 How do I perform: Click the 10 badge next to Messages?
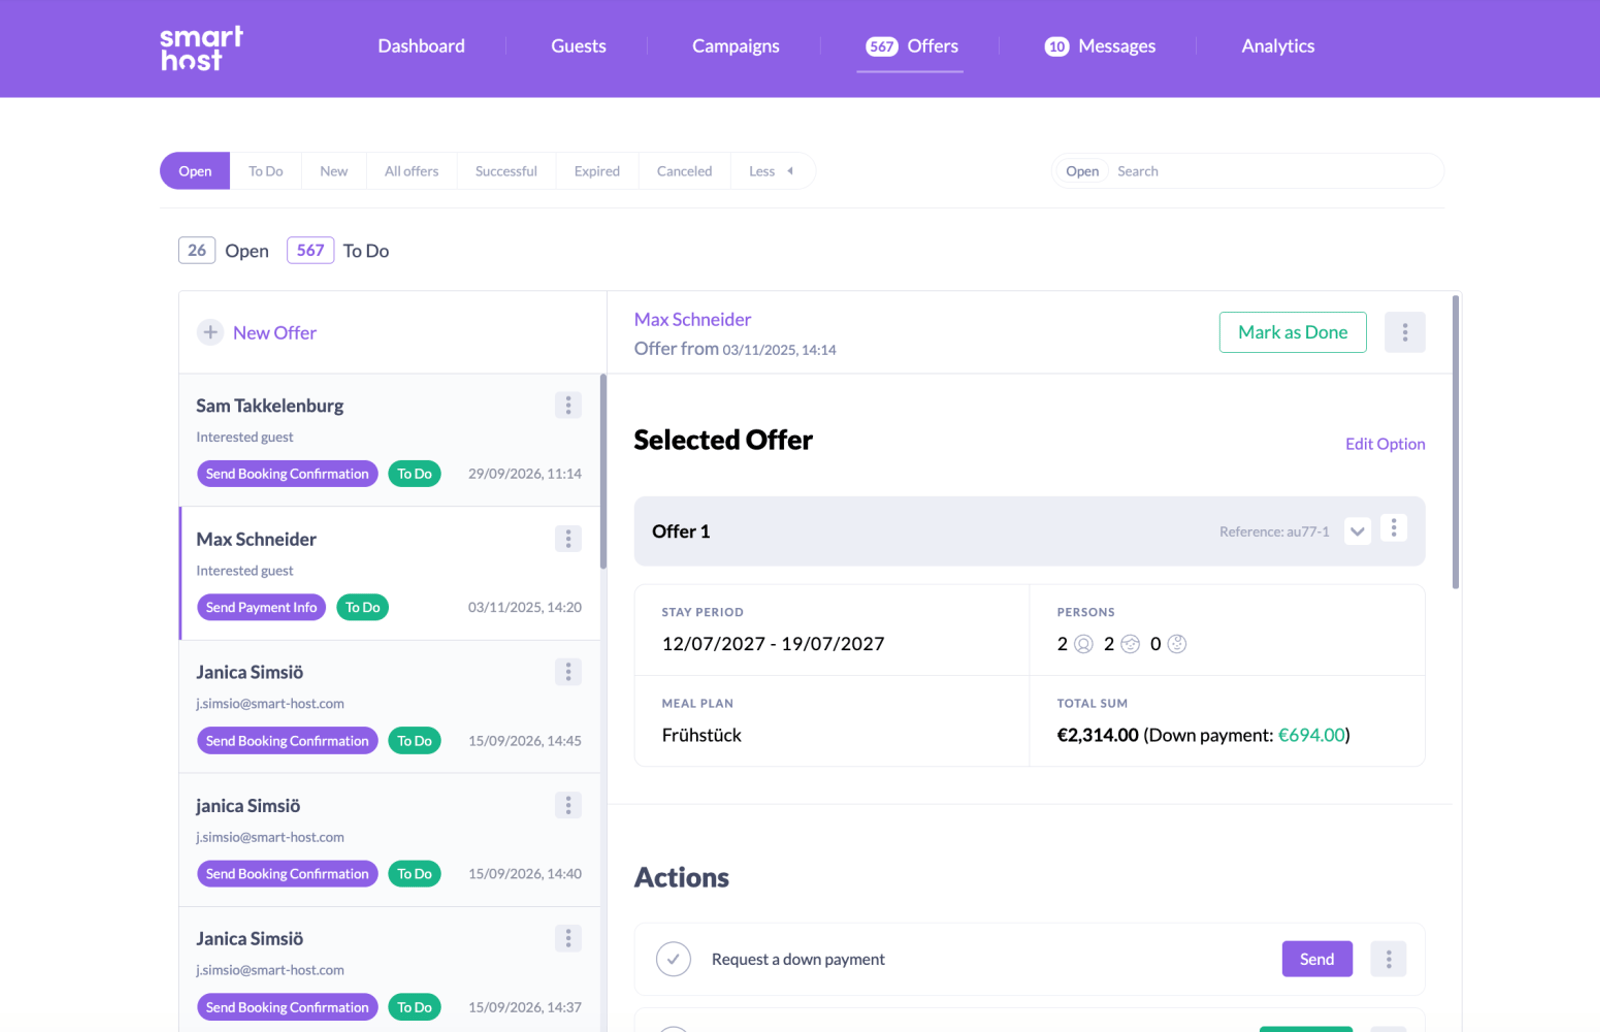coord(1057,46)
